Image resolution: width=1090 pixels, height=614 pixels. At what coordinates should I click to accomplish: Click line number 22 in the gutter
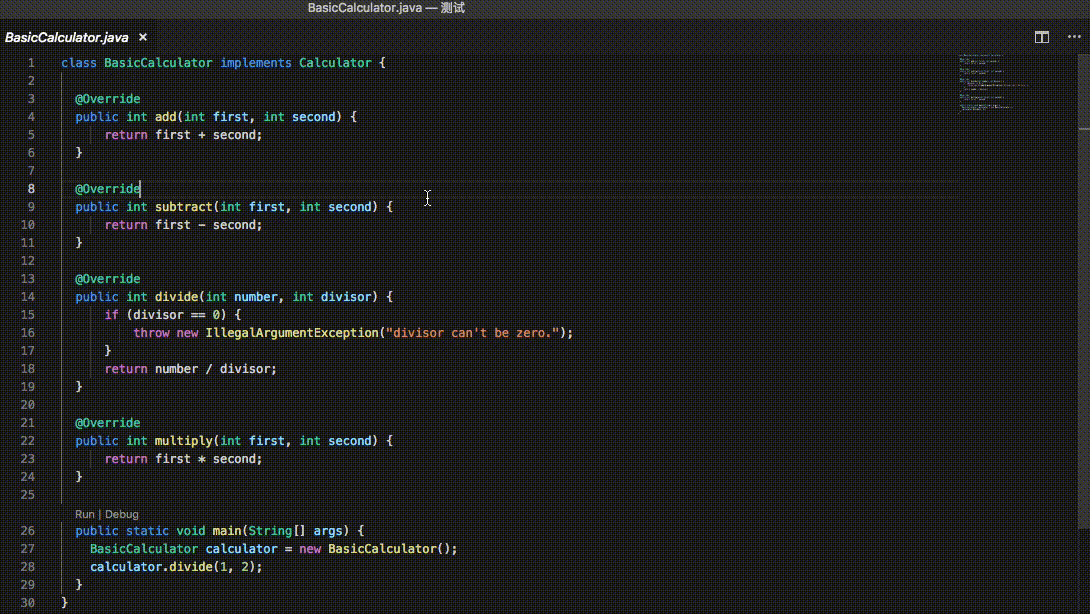coord(27,441)
